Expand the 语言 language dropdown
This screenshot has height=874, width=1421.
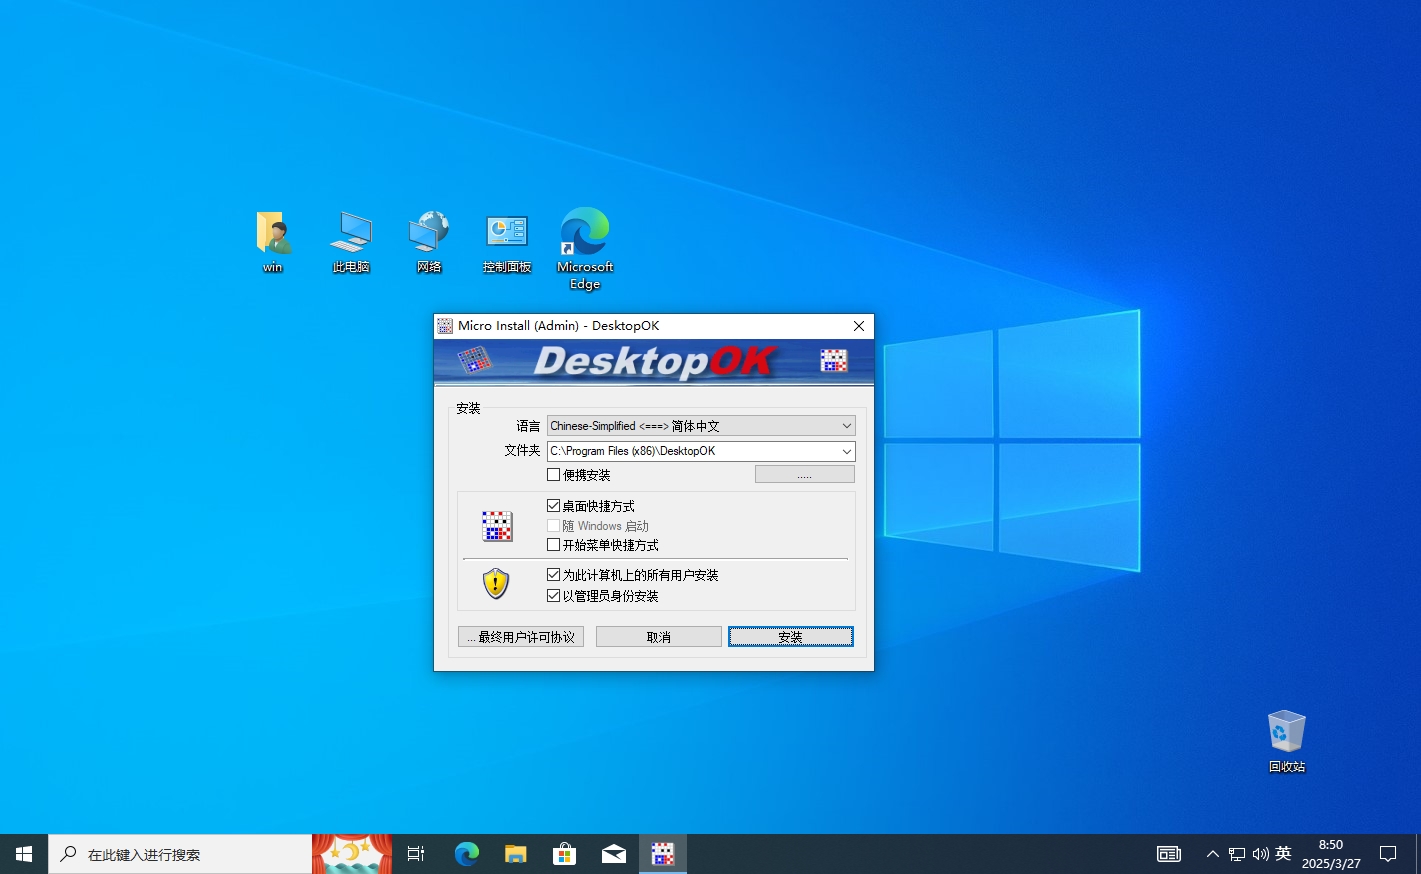coord(846,426)
